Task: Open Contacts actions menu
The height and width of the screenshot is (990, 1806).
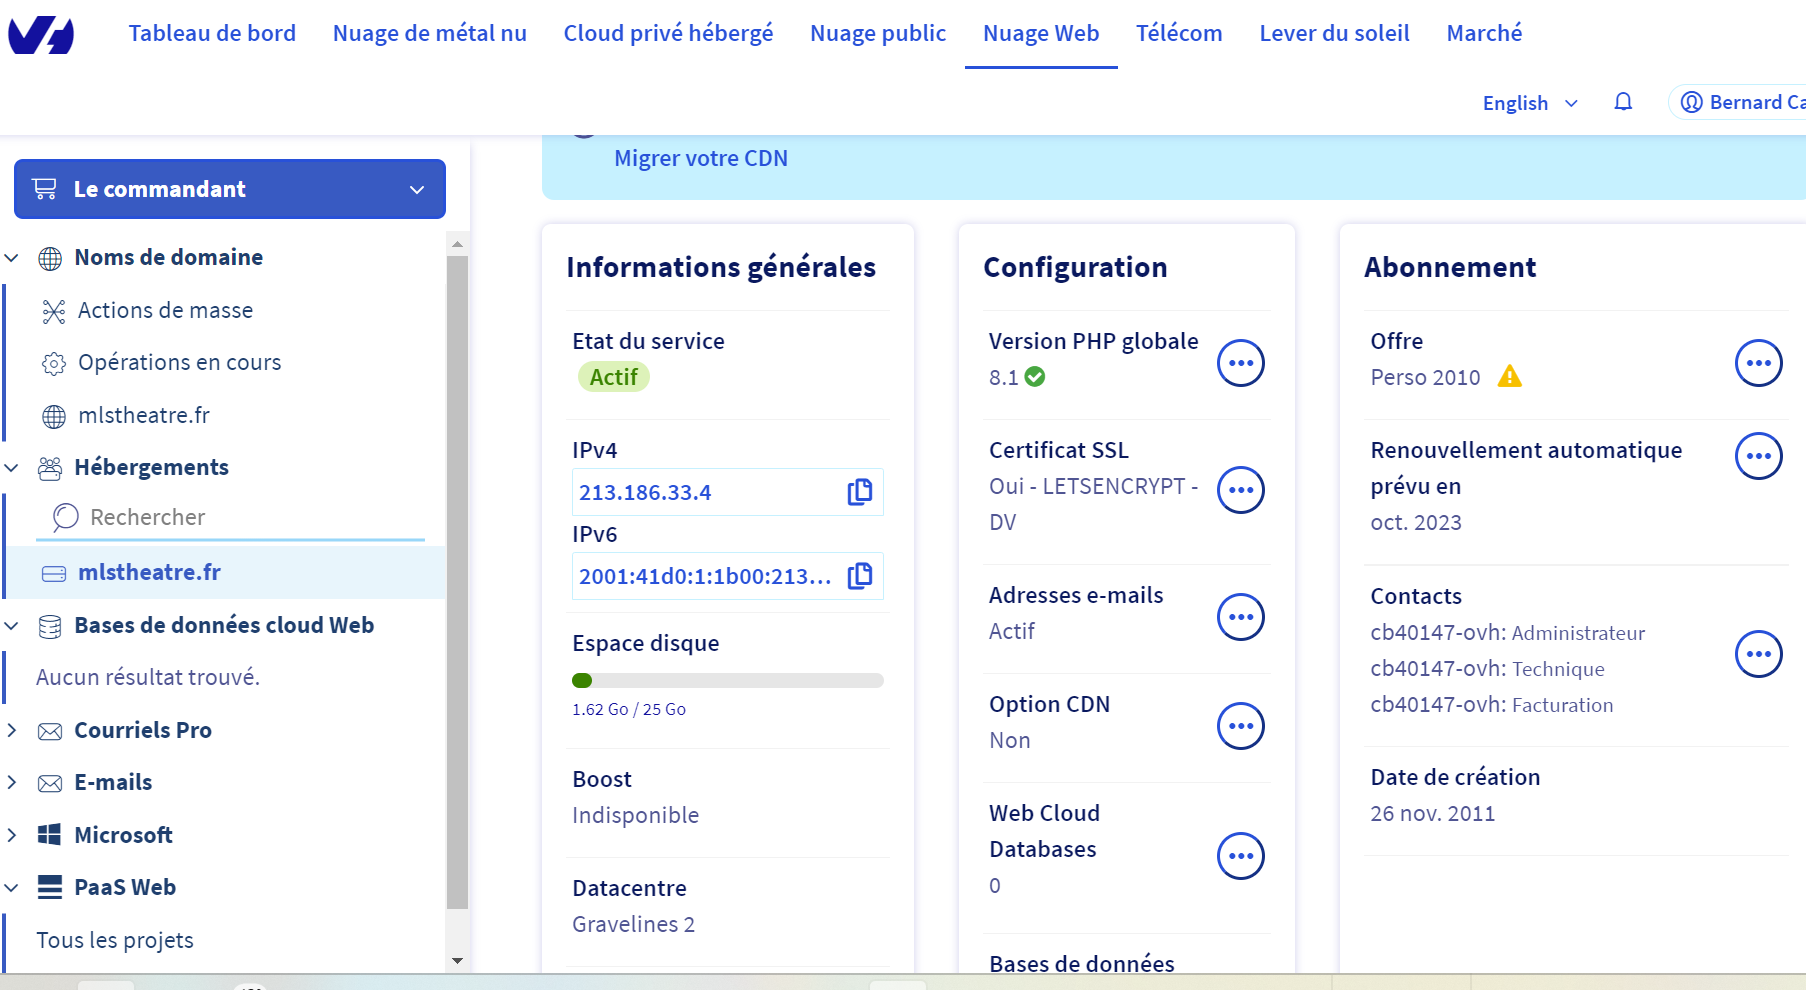Action: pyautogui.click(x=1758, y=654)
